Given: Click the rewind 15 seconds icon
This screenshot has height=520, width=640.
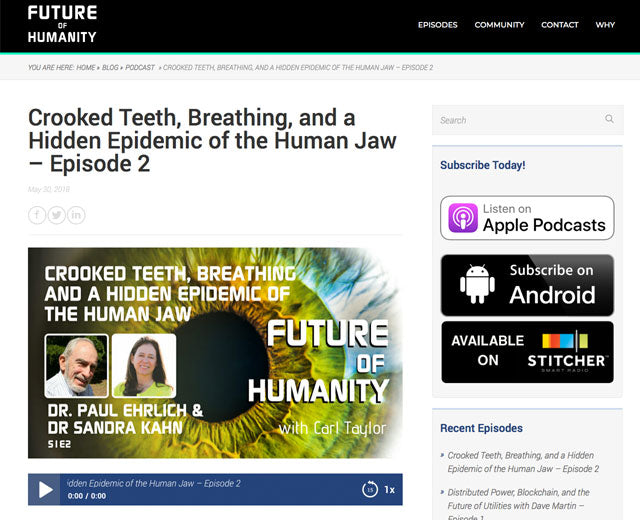Looking at the screenshot, I should pos(369,489).
